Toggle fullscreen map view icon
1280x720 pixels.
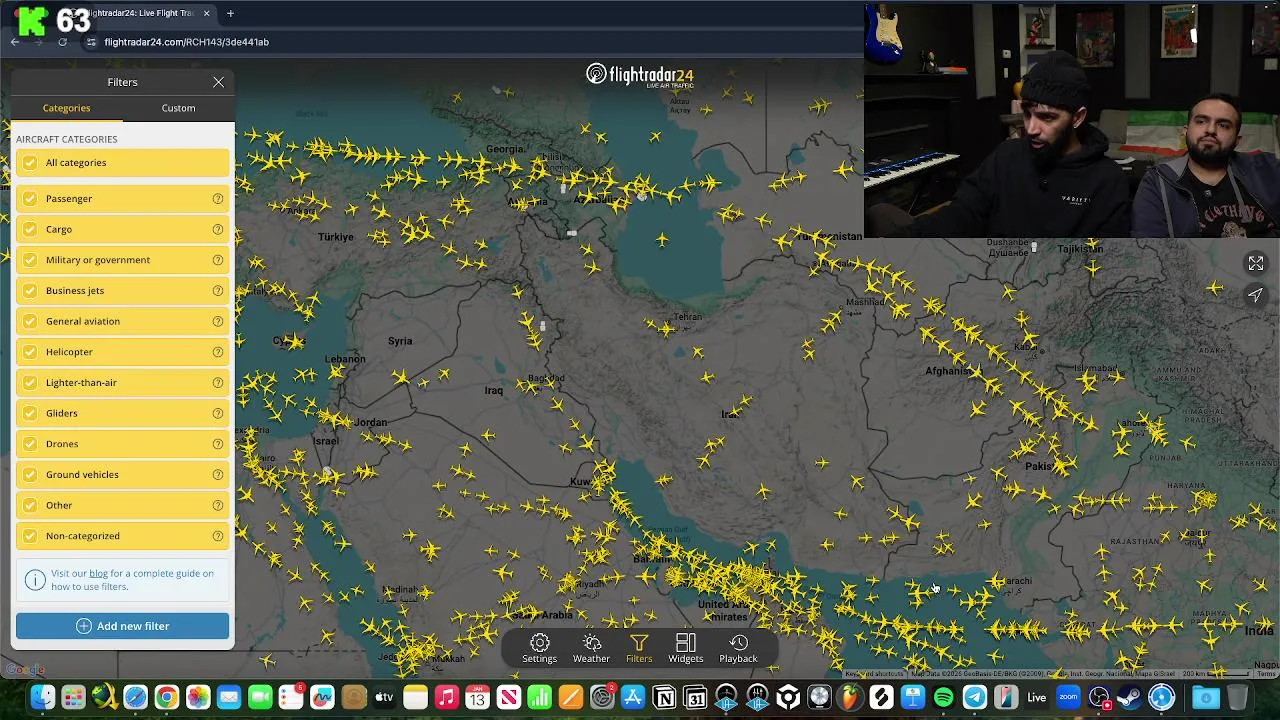coord(1256,263)
